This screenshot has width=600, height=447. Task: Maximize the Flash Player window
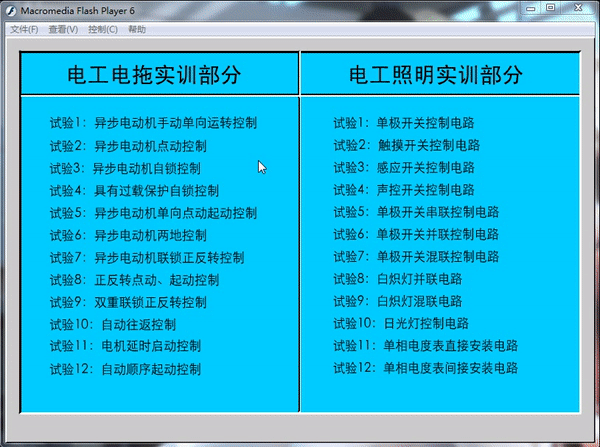pyautogui.click(x=550, y=8)
